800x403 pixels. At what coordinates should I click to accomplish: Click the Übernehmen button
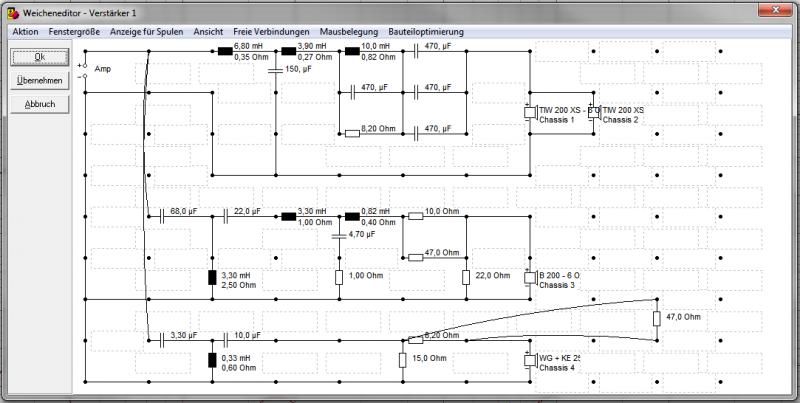(x=40, y=81)
